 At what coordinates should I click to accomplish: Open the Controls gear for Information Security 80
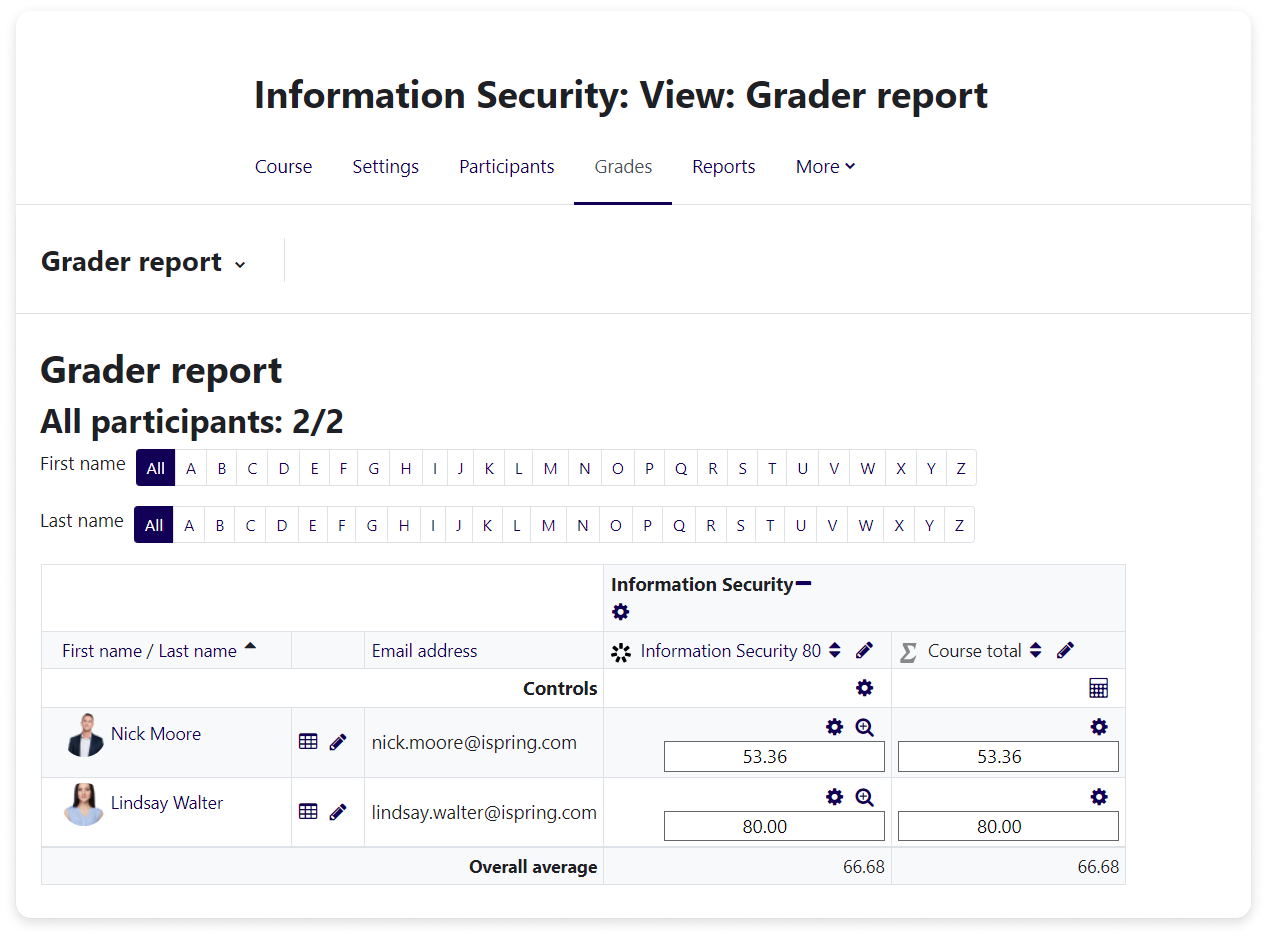(x=865, y=688)
